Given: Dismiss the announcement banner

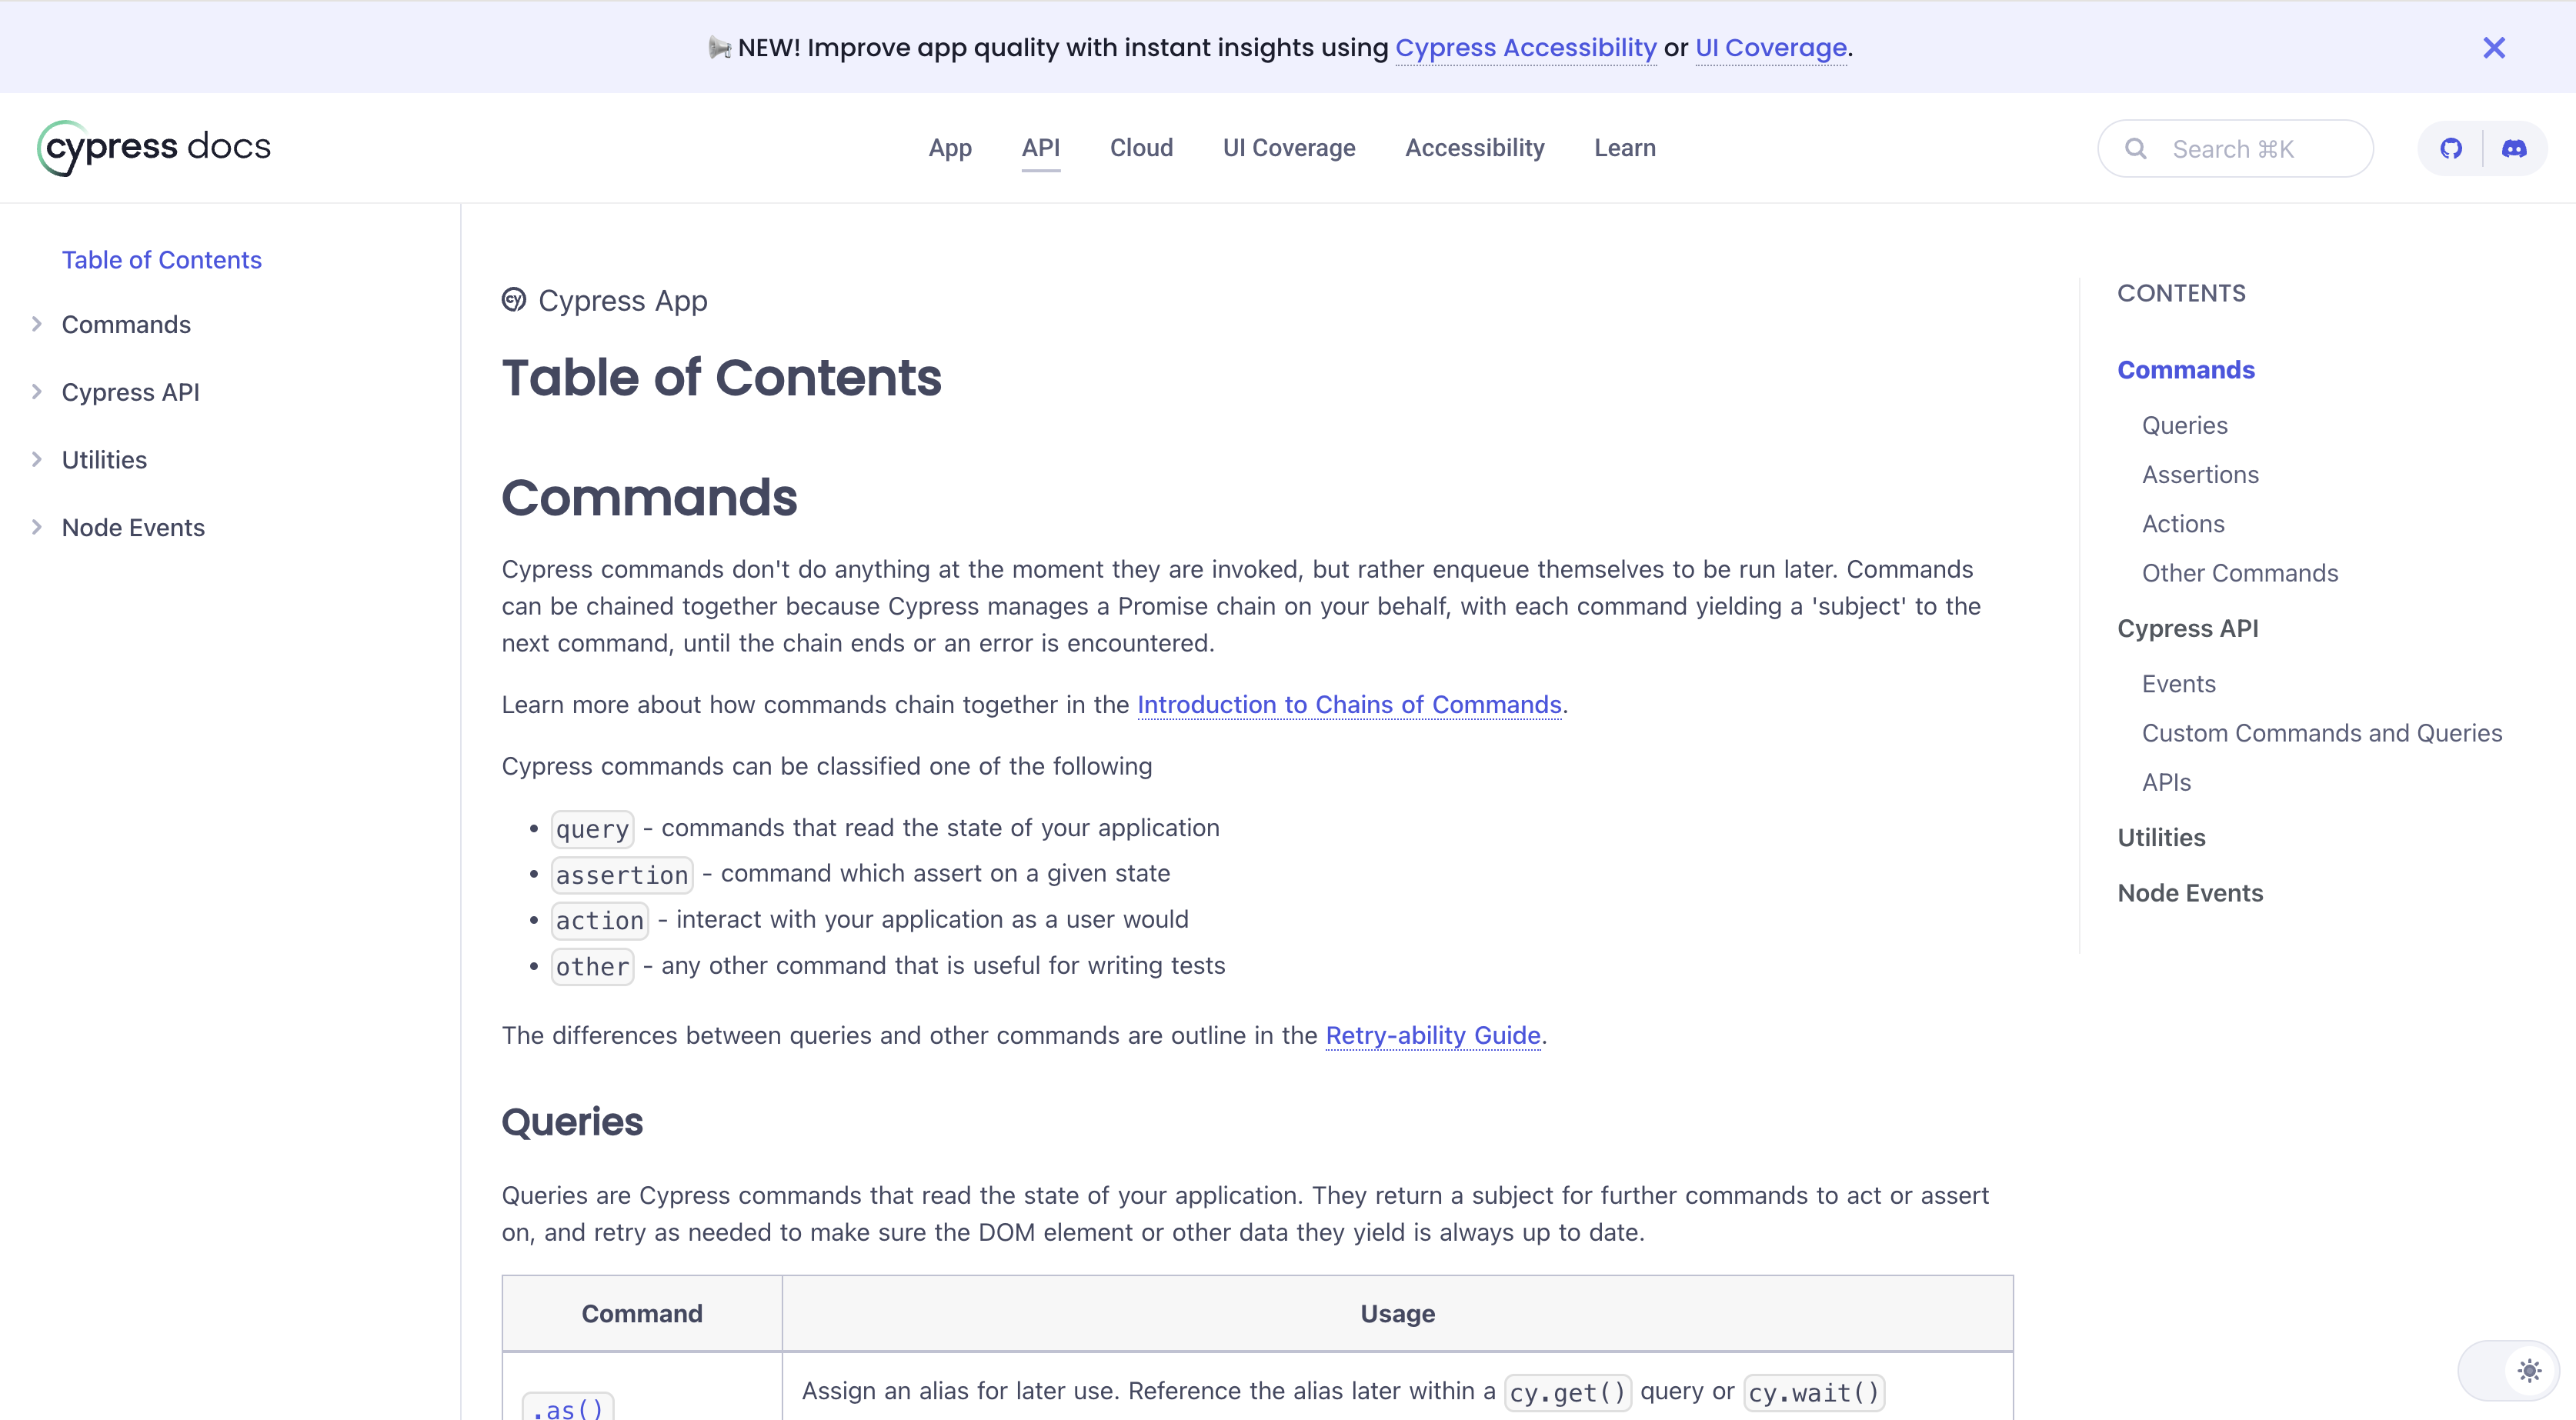Looking at the screenshot, I should coord(2494,47).
